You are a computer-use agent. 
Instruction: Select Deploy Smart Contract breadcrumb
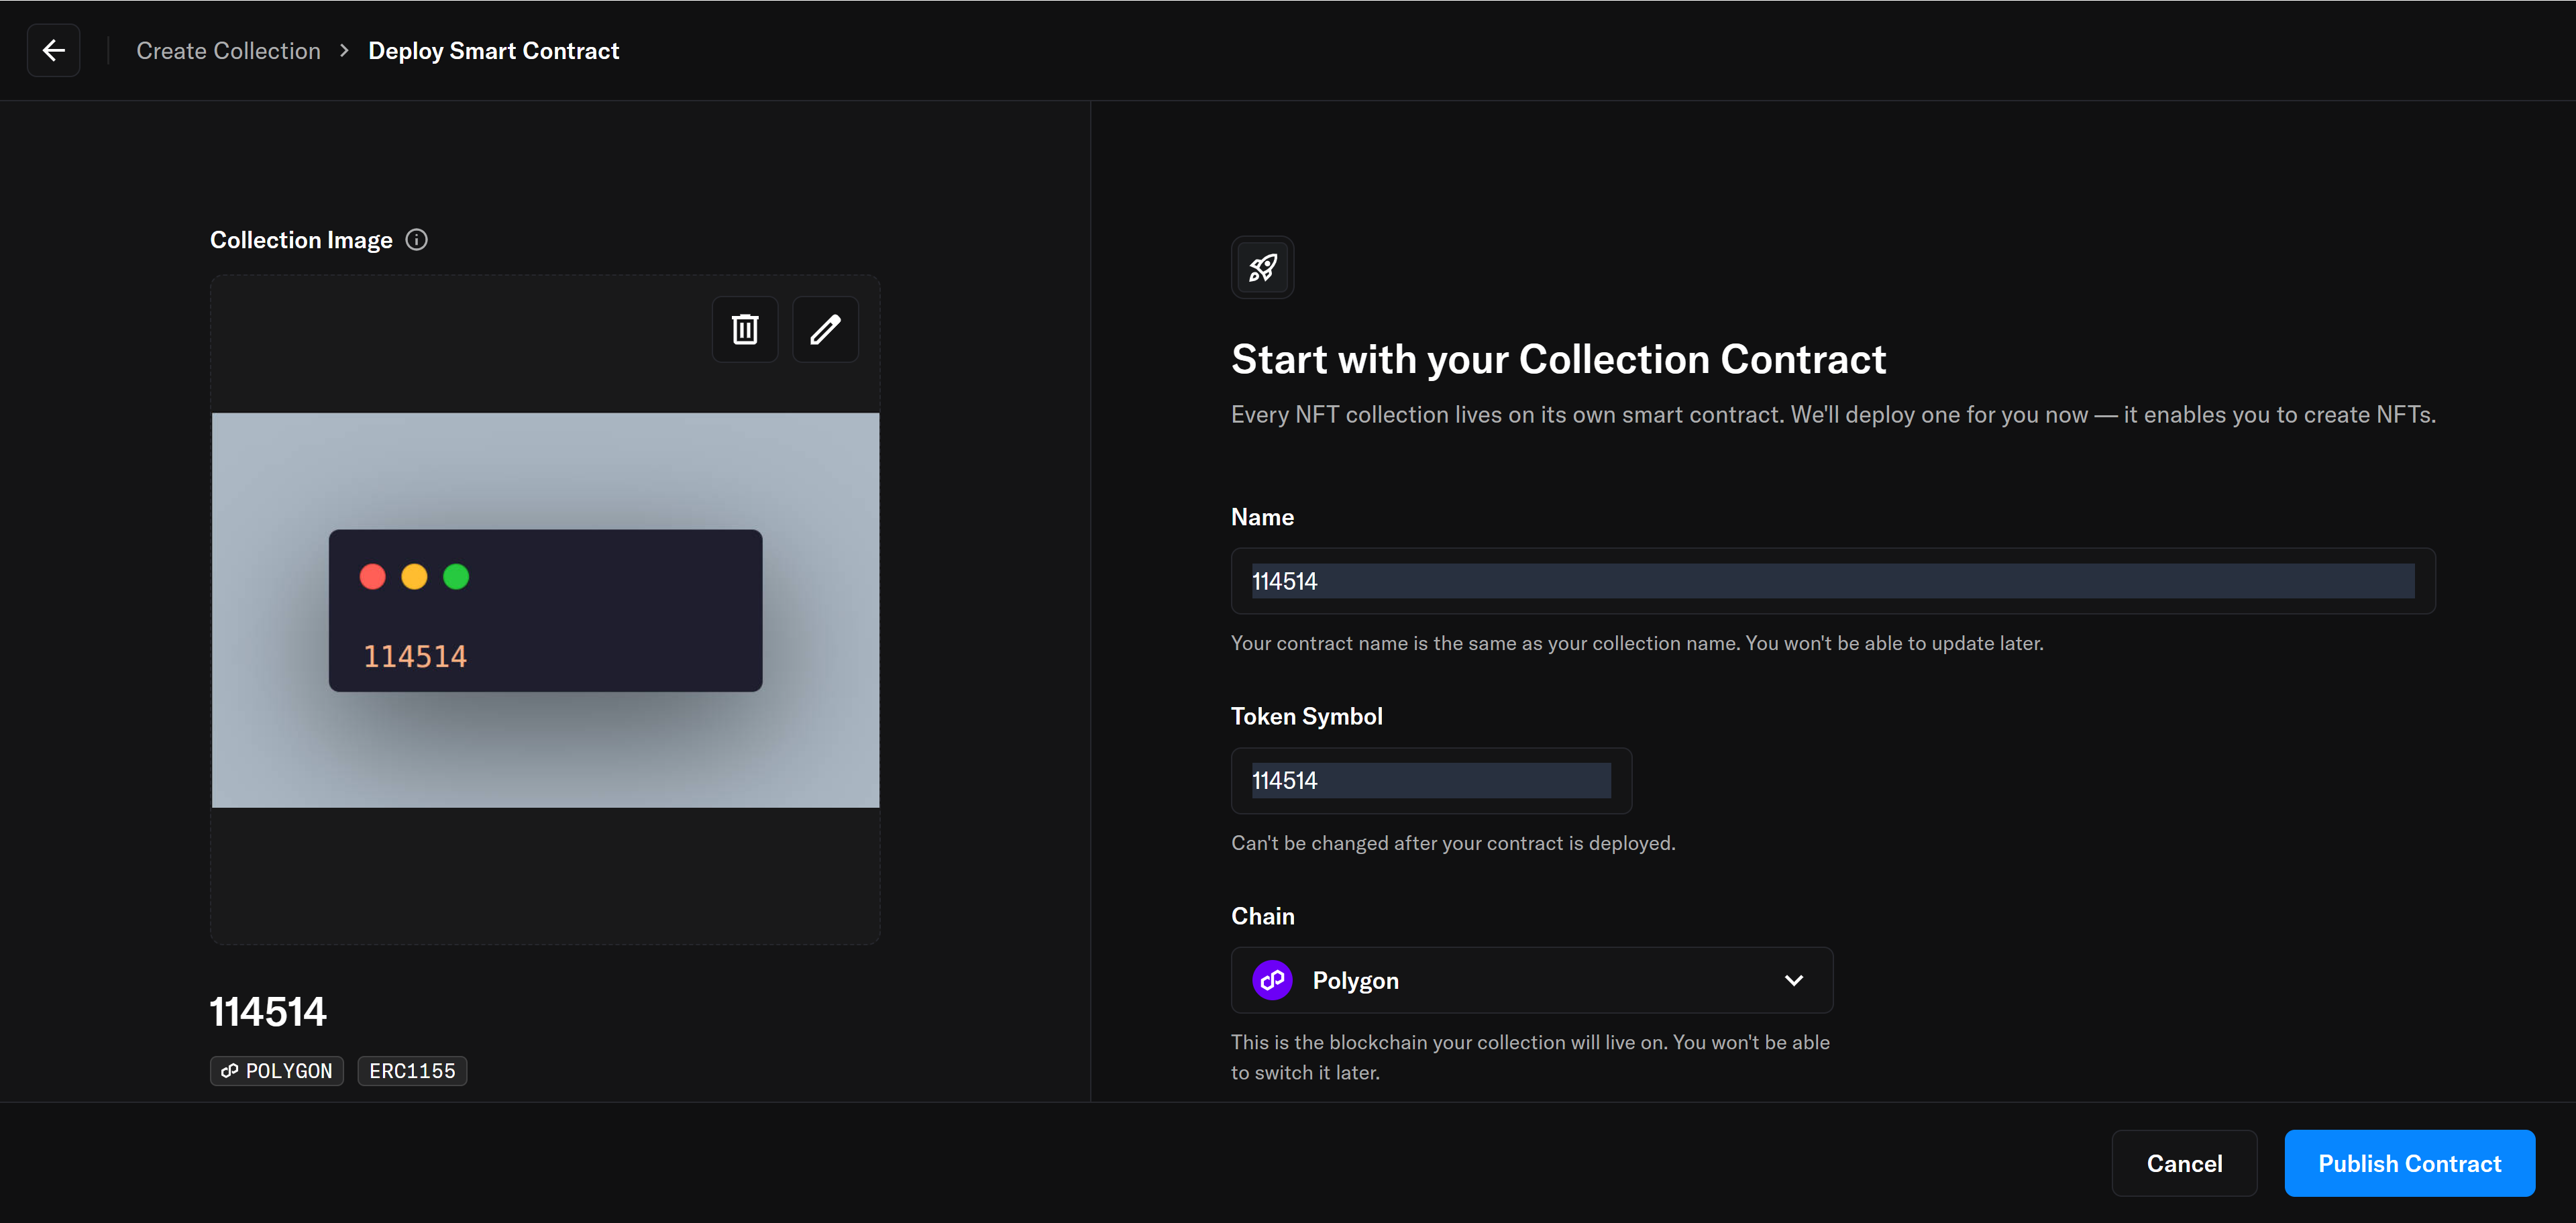point(493,50)
